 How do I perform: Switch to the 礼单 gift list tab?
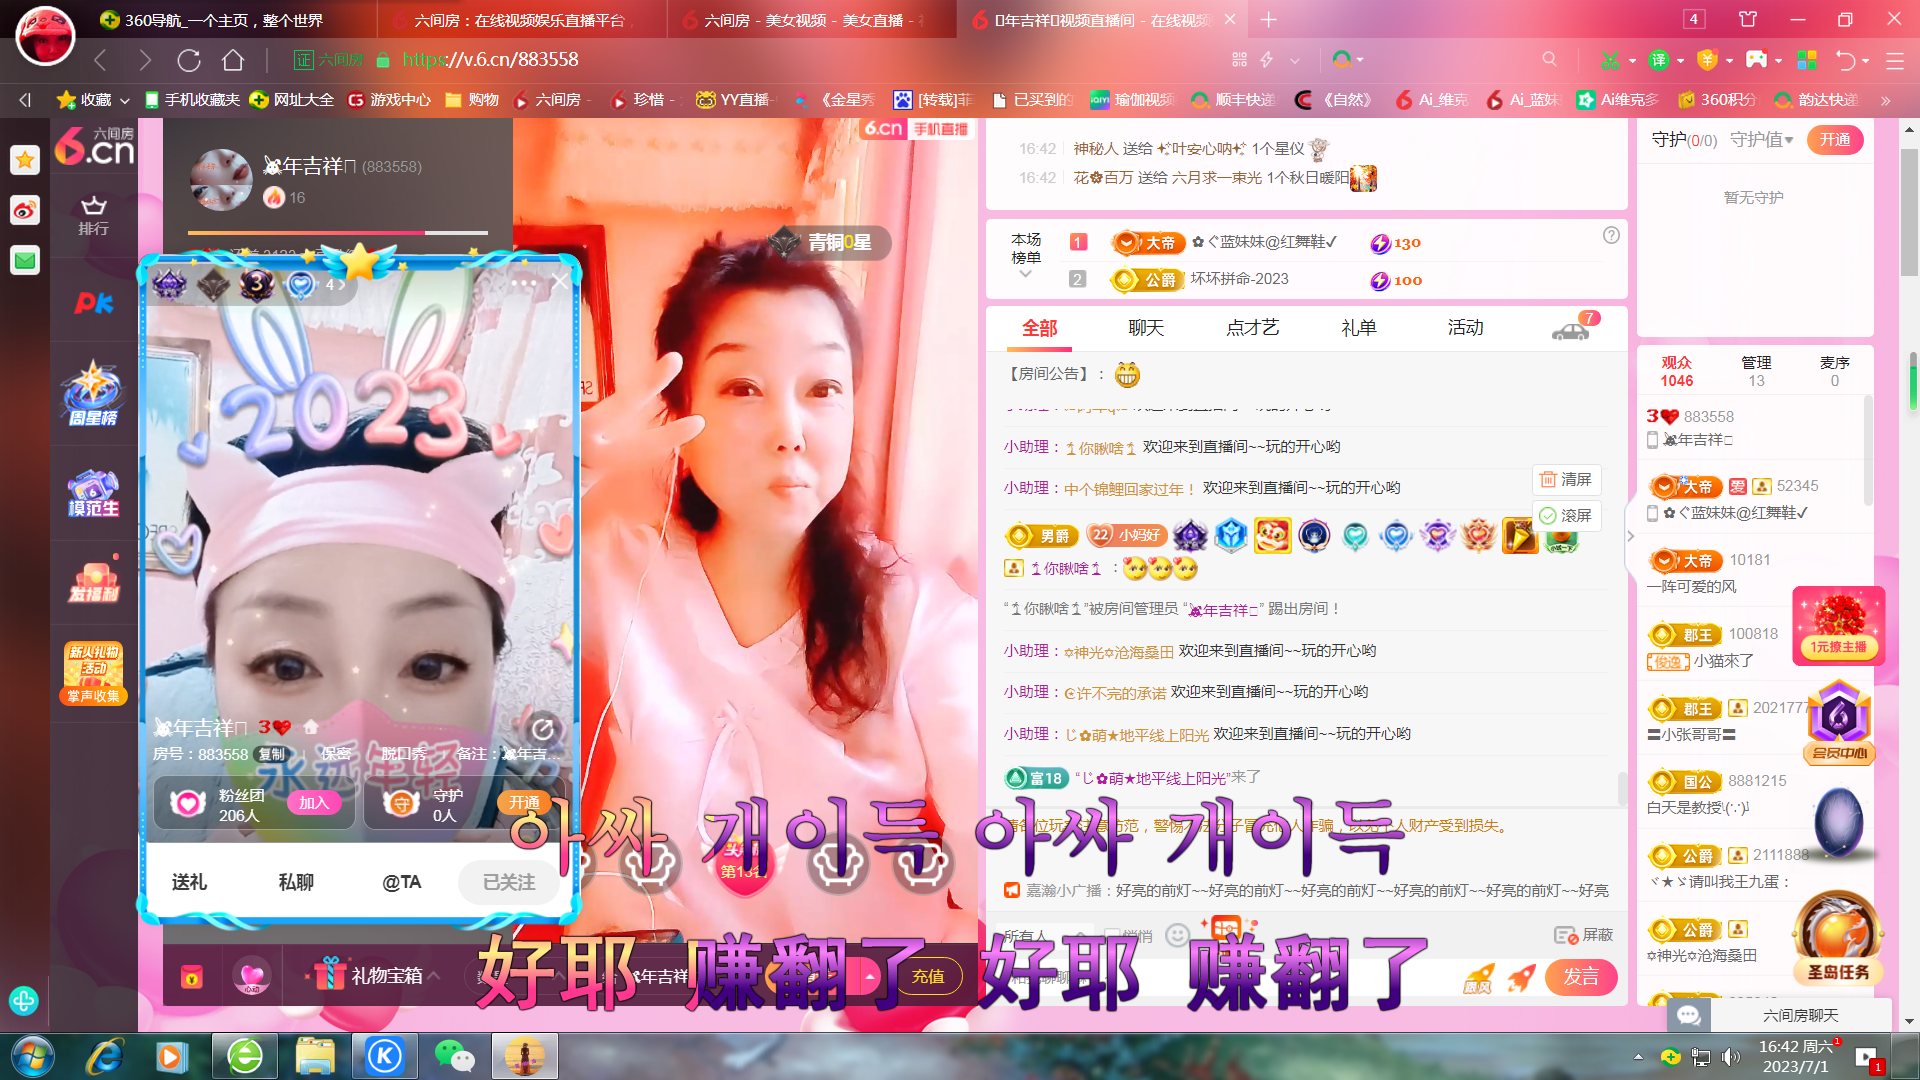tap(1359, 328)
